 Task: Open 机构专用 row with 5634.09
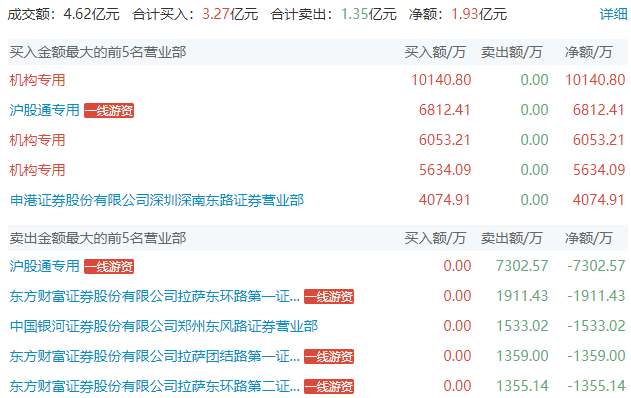[x=37, y=169]
